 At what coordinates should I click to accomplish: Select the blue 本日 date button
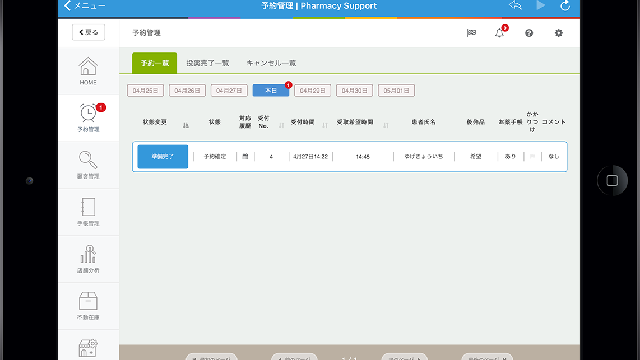(271, 91)
